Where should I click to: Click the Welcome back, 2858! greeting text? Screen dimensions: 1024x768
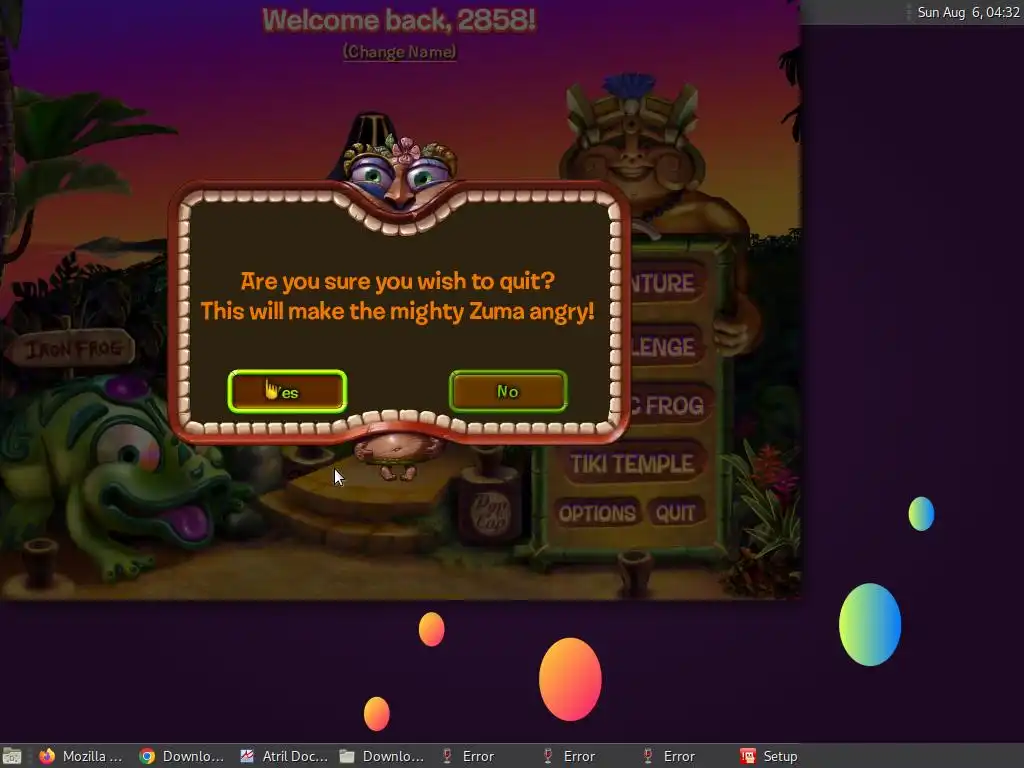400,20
